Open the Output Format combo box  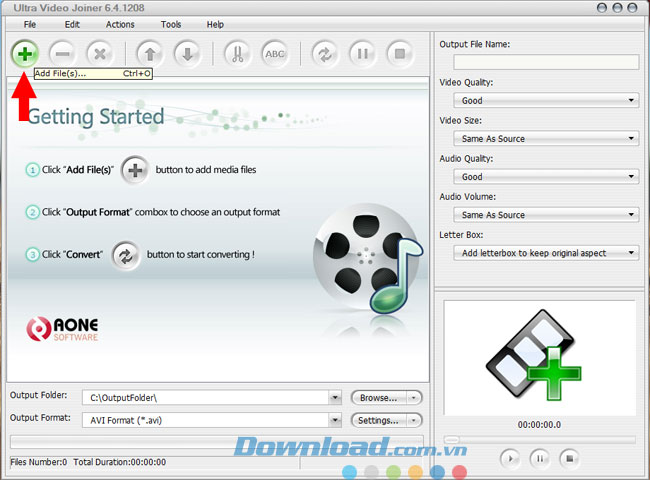click(x=210, y=420)
